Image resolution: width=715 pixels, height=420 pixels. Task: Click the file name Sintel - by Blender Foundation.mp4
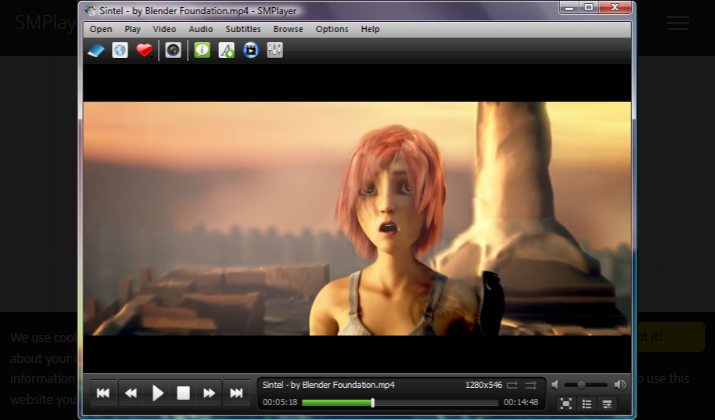pyautogui.click(x=328, y=385)
